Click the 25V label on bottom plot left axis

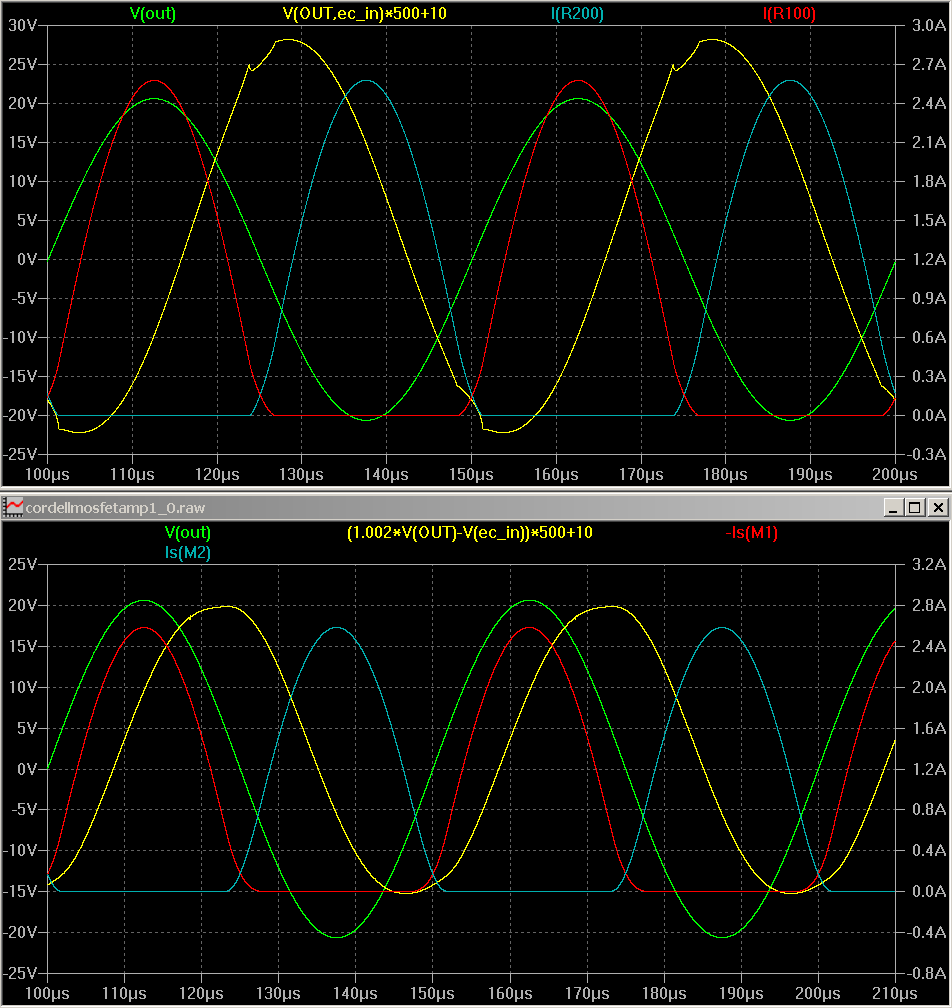(x=22, y=564)
